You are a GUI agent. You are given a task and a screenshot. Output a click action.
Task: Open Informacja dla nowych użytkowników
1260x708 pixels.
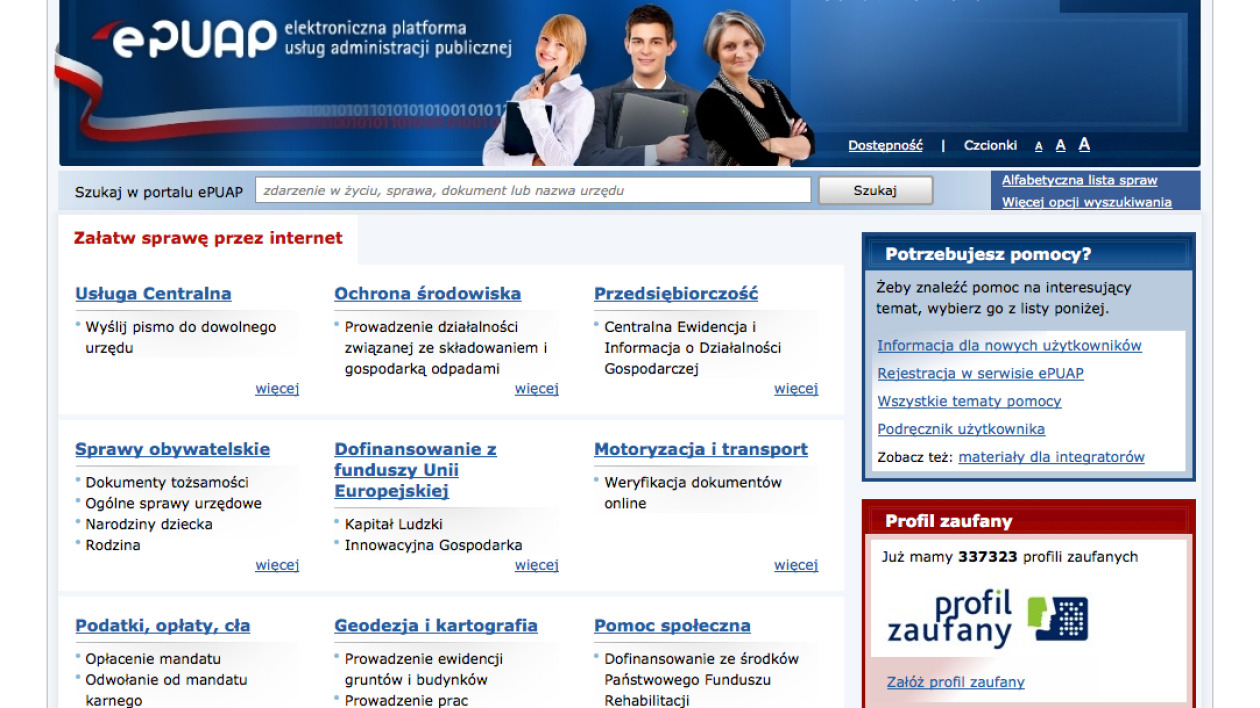coord(1009,345)
